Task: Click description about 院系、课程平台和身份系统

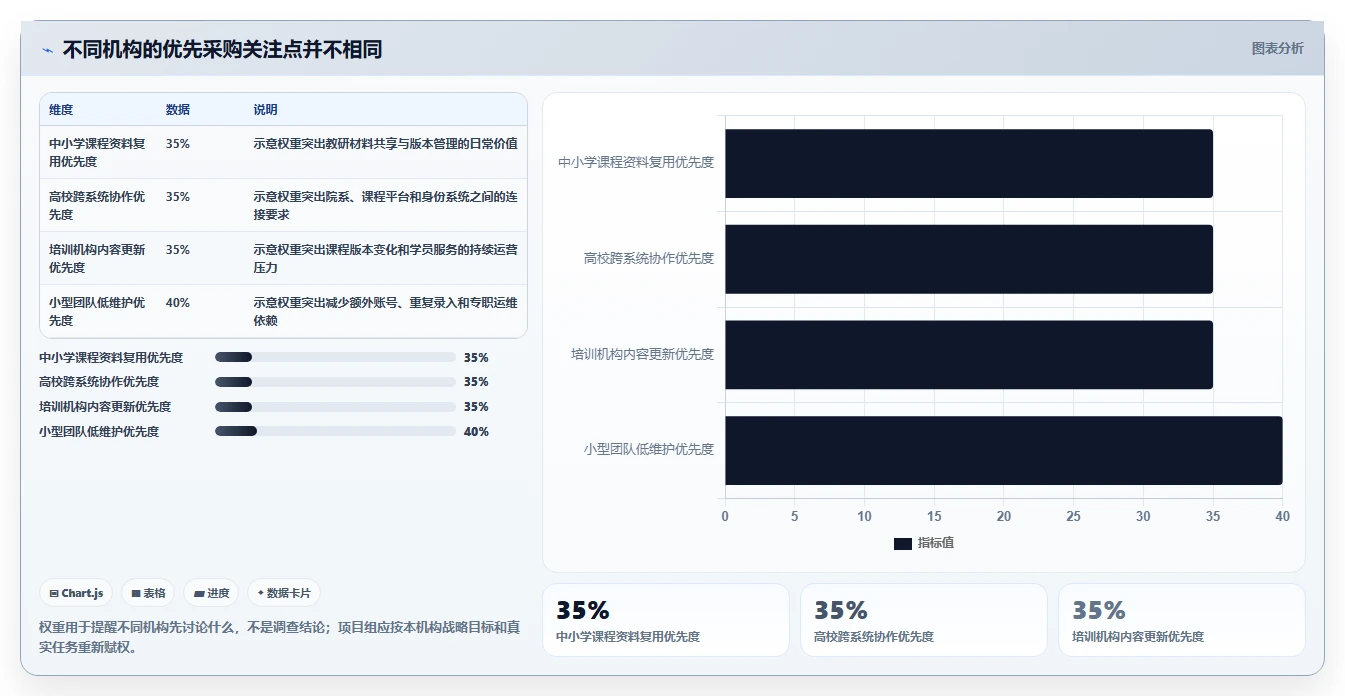Action: click(x=385, y=205)
